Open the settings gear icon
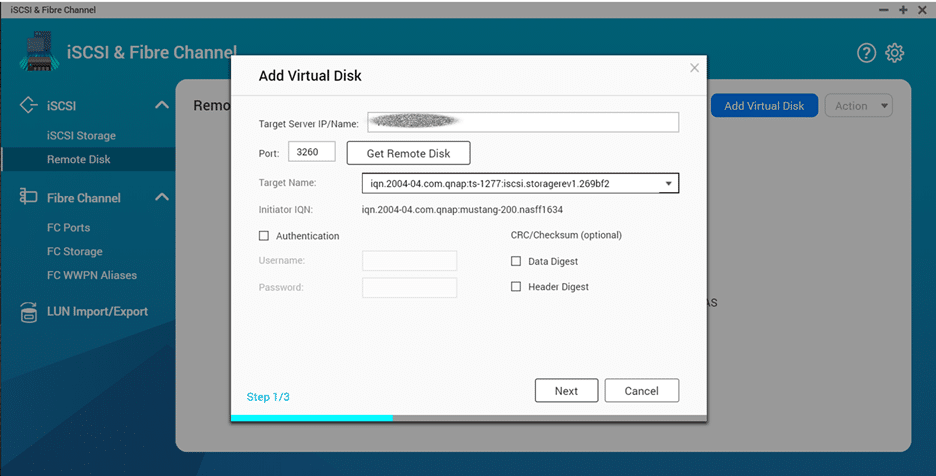 click(894, 53)
